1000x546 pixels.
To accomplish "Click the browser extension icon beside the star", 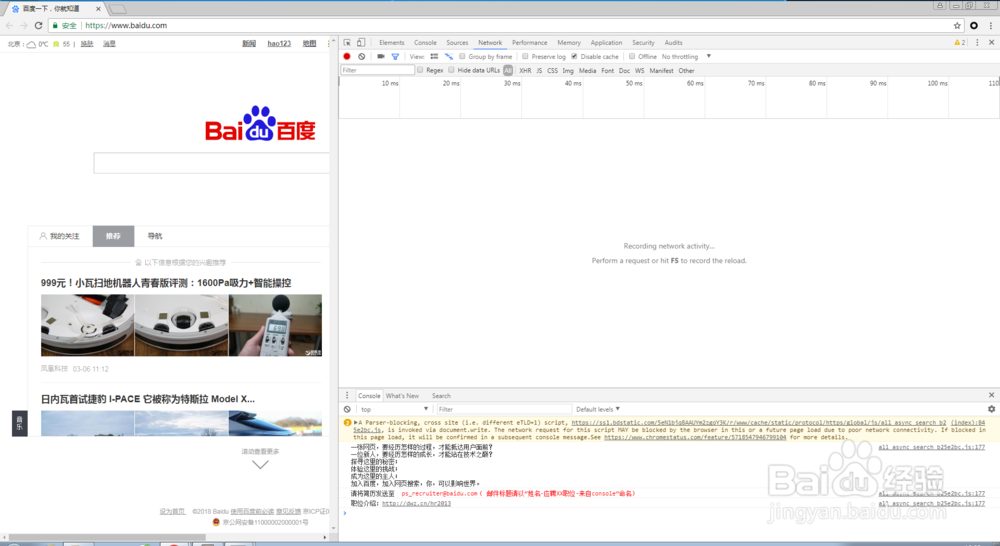I will point(974,26).
